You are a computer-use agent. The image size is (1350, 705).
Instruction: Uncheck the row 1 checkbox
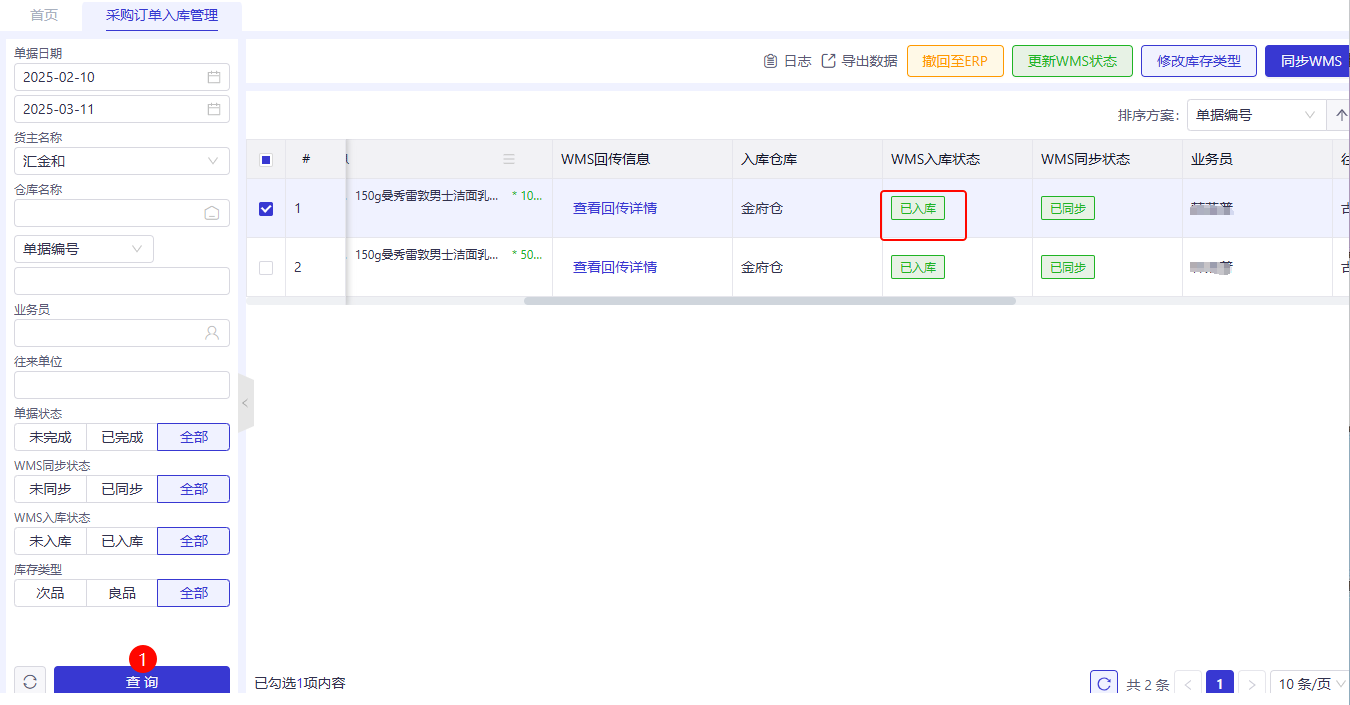266,209
